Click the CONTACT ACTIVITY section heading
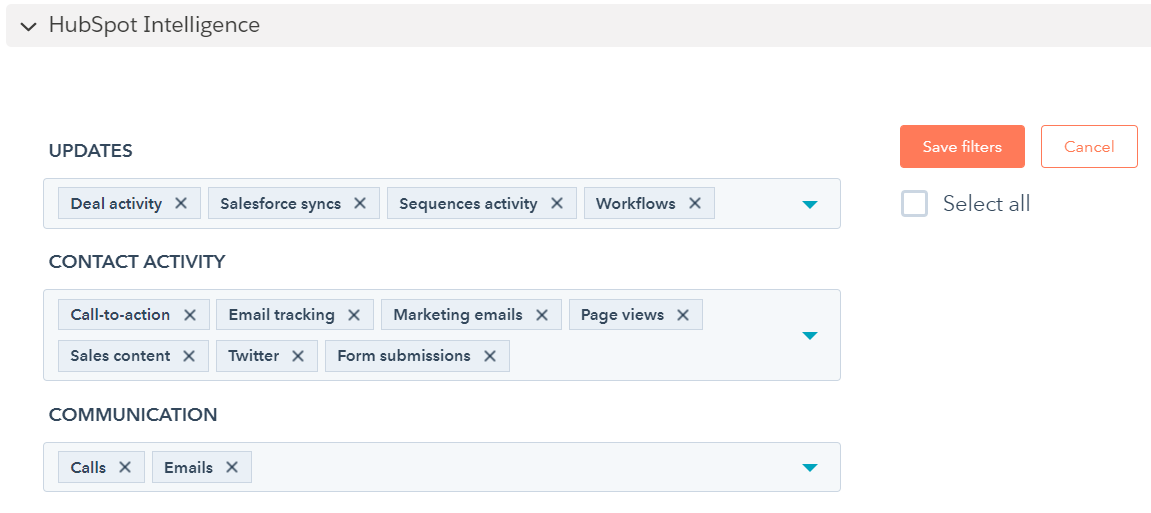 point(137,261)
